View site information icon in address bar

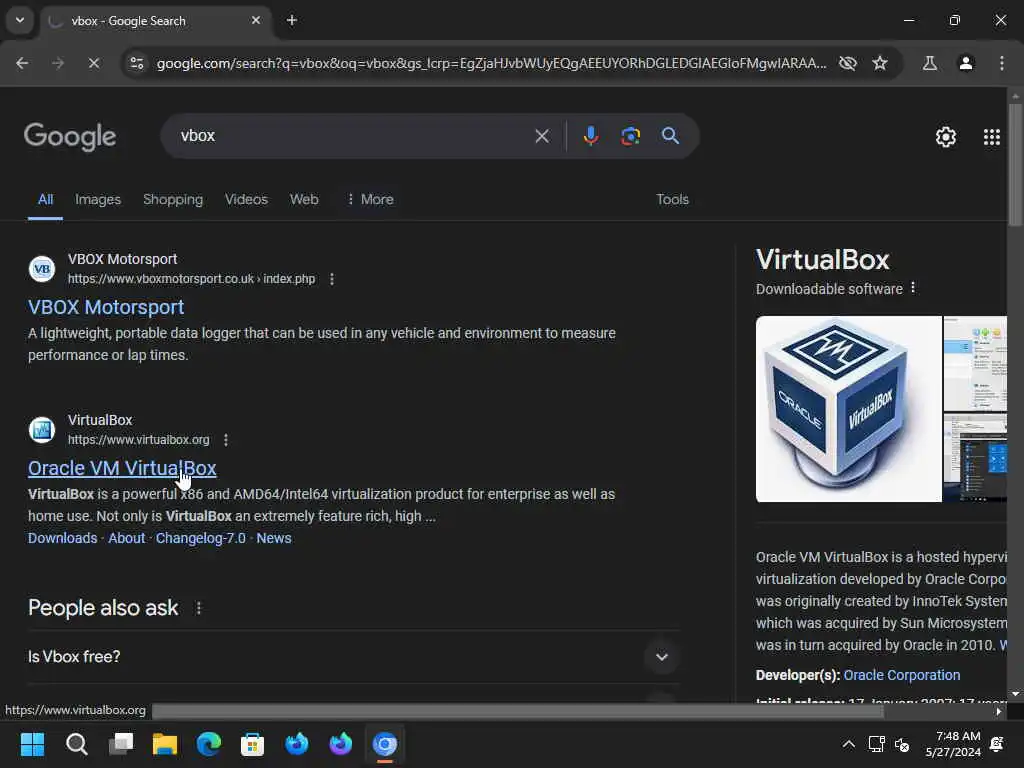[x=136, y=63]
